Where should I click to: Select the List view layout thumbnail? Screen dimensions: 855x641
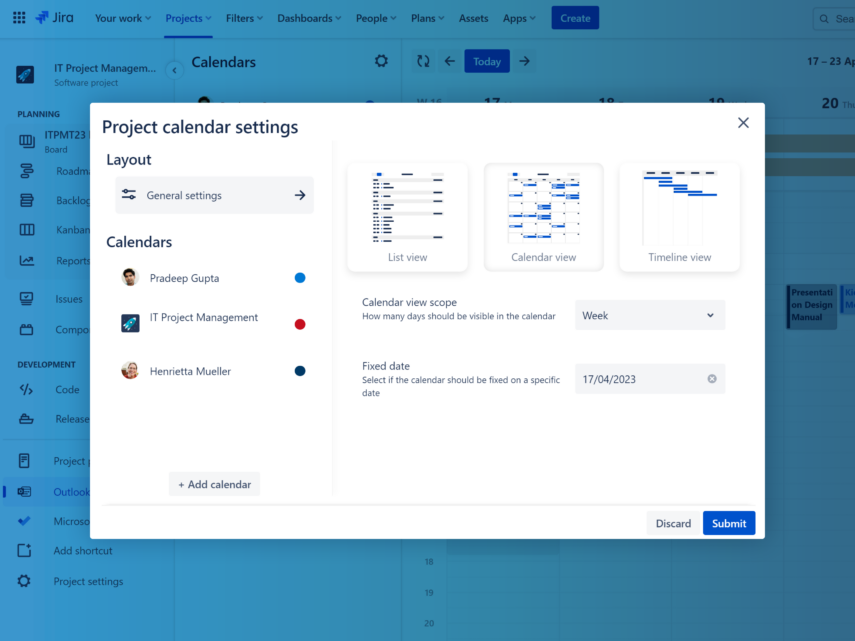coord(407,217)
